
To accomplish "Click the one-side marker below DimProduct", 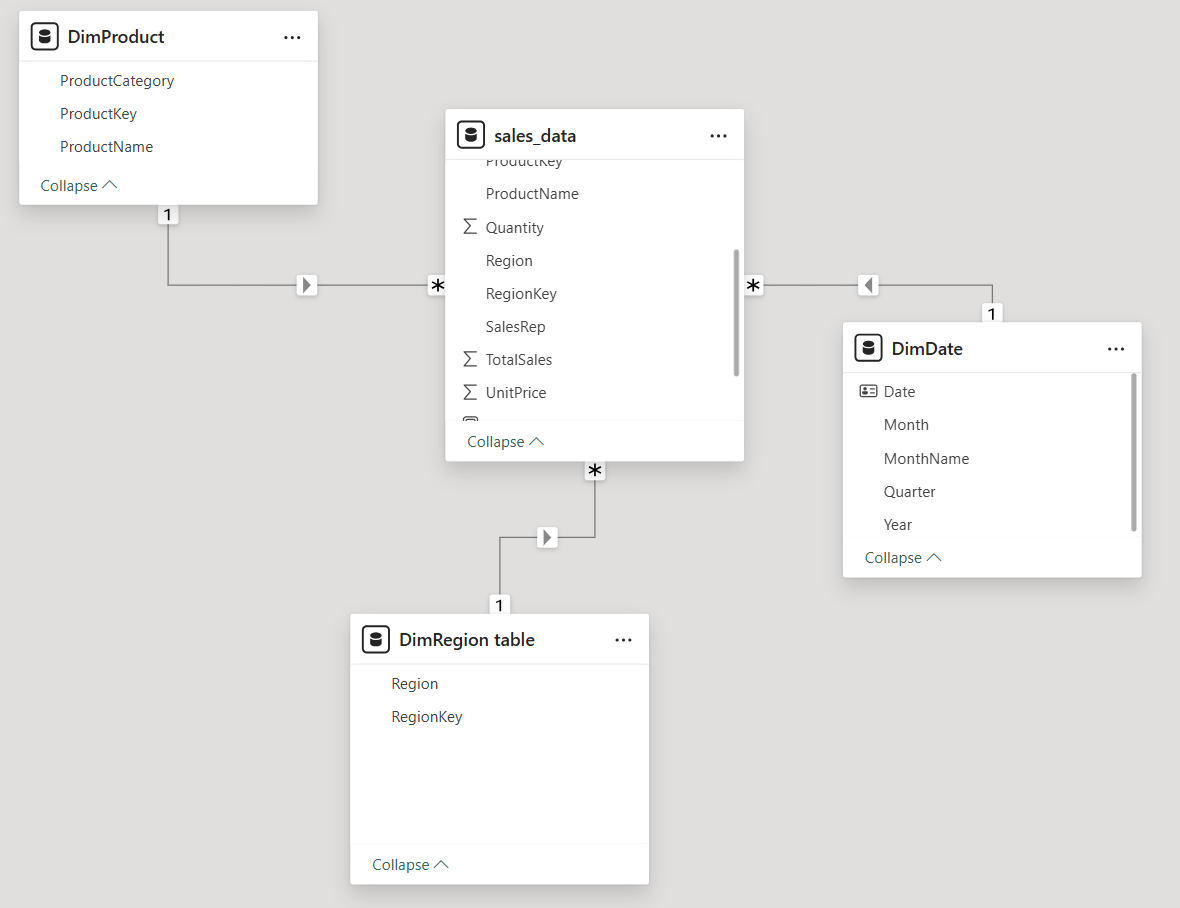I will [x=168, y=215].
